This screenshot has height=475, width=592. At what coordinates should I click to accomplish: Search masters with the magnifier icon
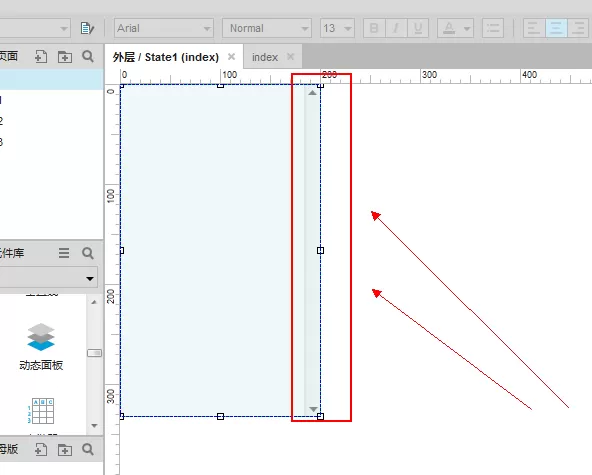(x=88, y=449)
